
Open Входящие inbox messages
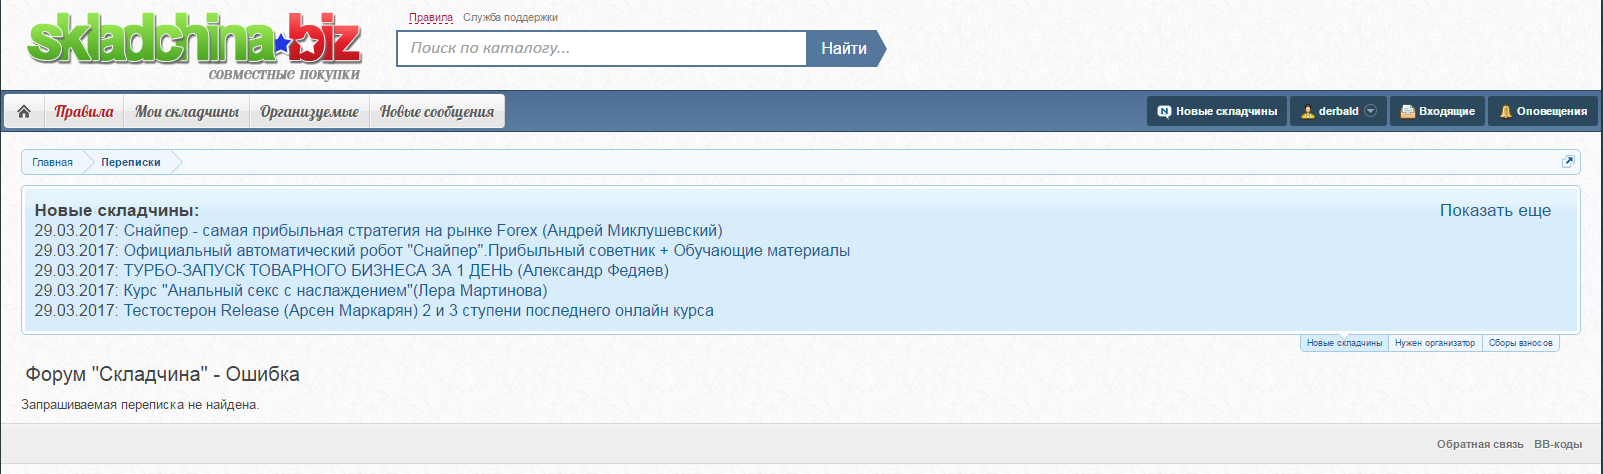coord(1437,112)
